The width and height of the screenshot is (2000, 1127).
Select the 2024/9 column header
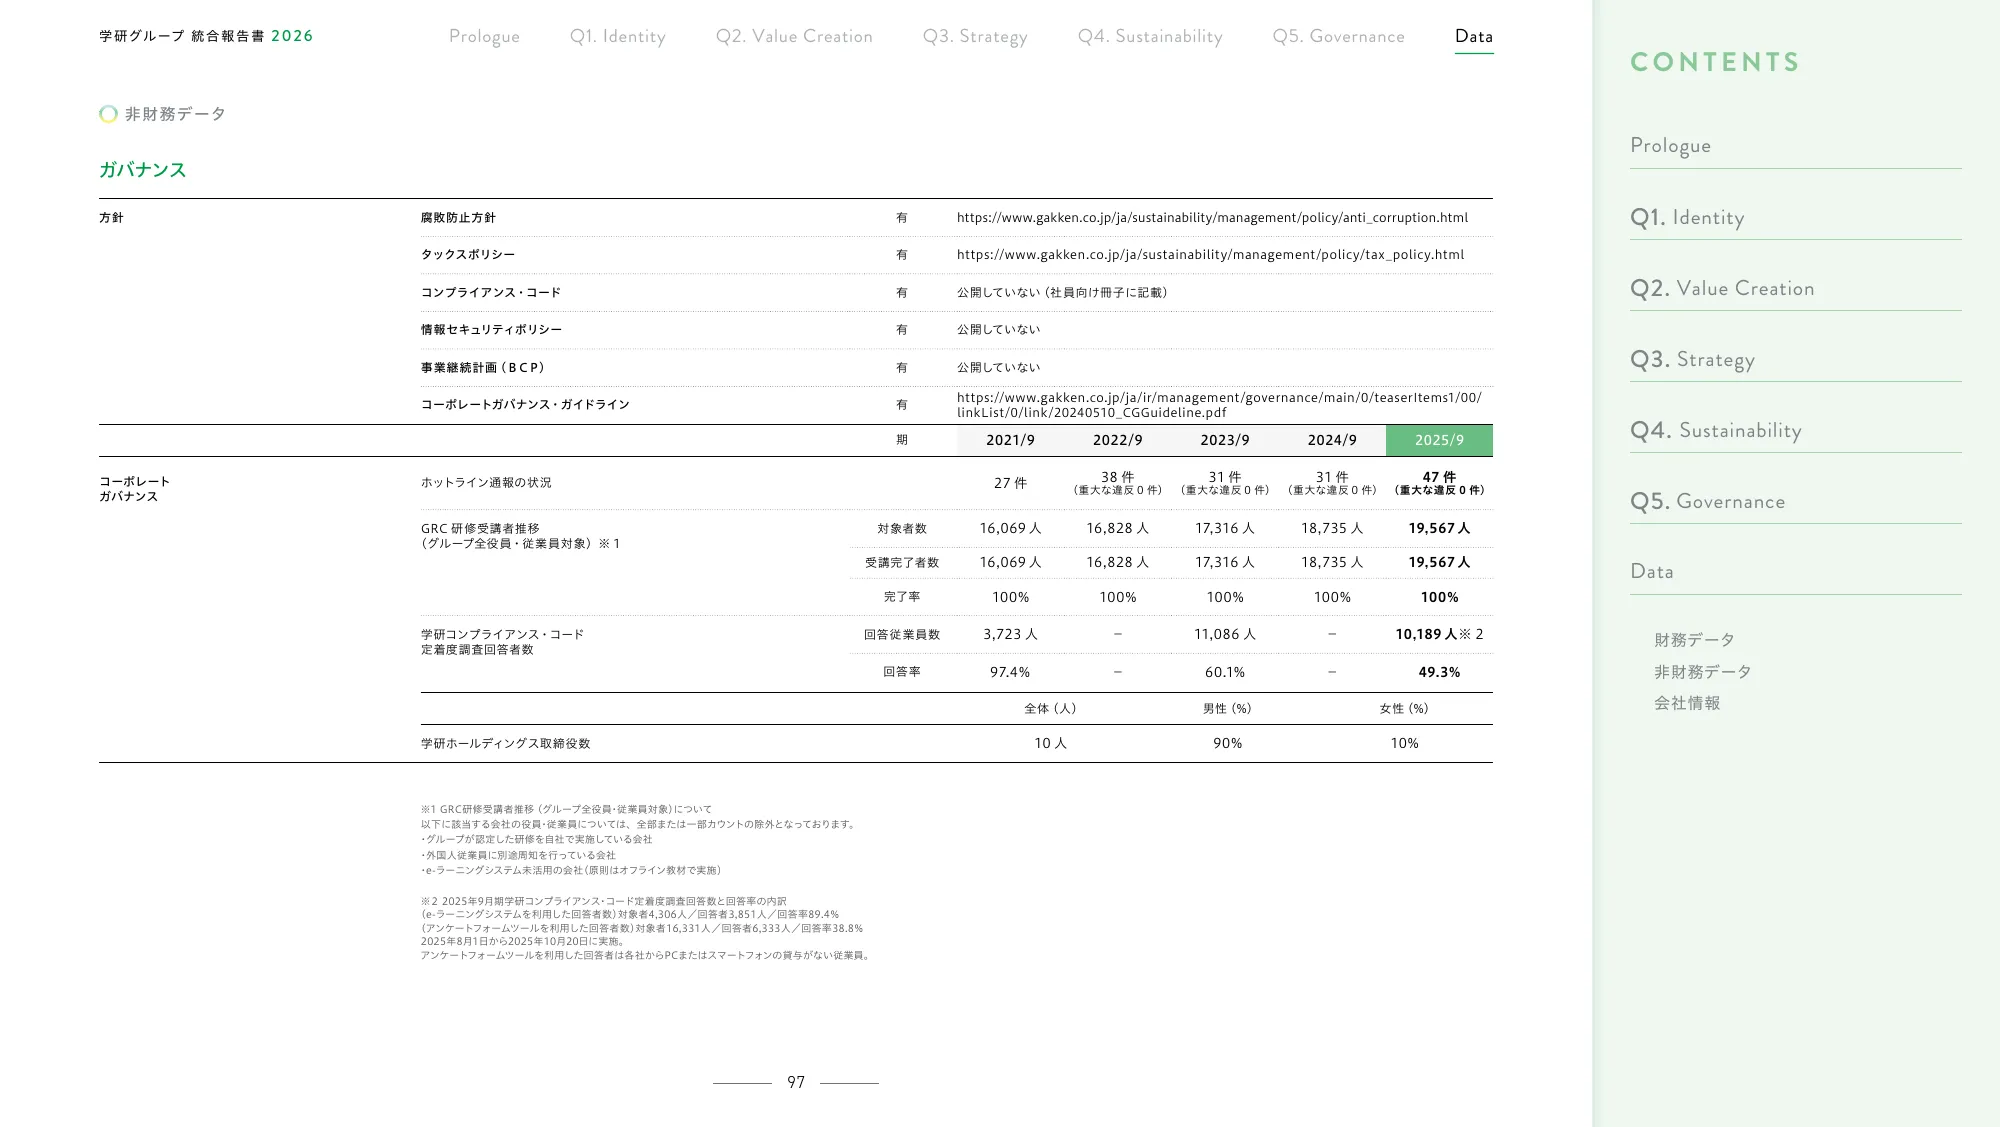pos(1332,440)
